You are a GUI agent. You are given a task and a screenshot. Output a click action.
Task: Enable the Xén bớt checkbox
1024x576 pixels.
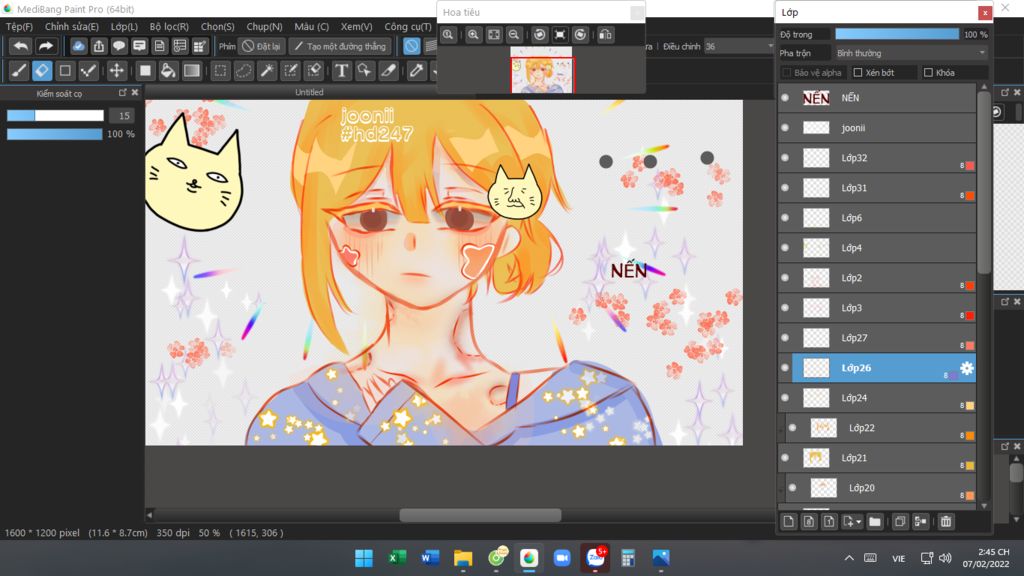pyautogui.click(x=858, y=72)
